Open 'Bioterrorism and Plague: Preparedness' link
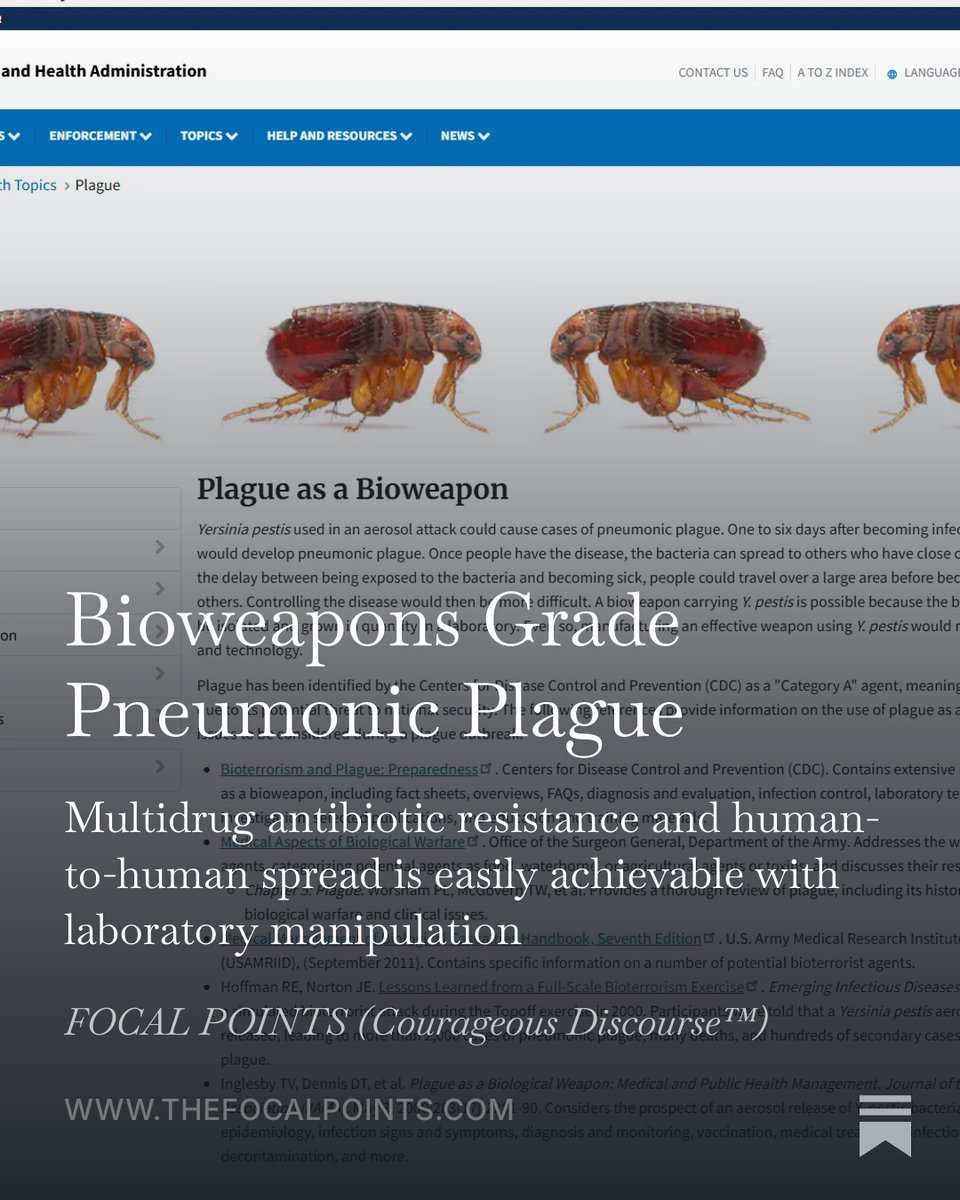The width and height of the screenshot is (960, 1200). click(349, 769)
